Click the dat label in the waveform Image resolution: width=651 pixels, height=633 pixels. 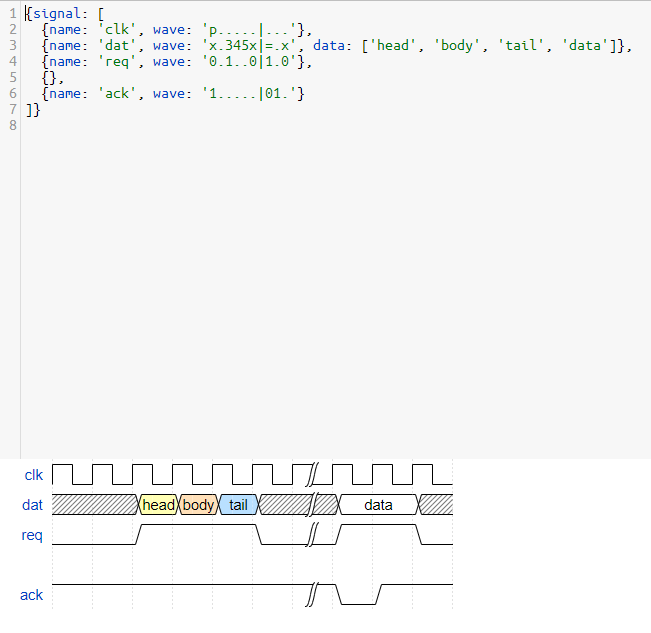pyautogui.click(x=32, y=505)
